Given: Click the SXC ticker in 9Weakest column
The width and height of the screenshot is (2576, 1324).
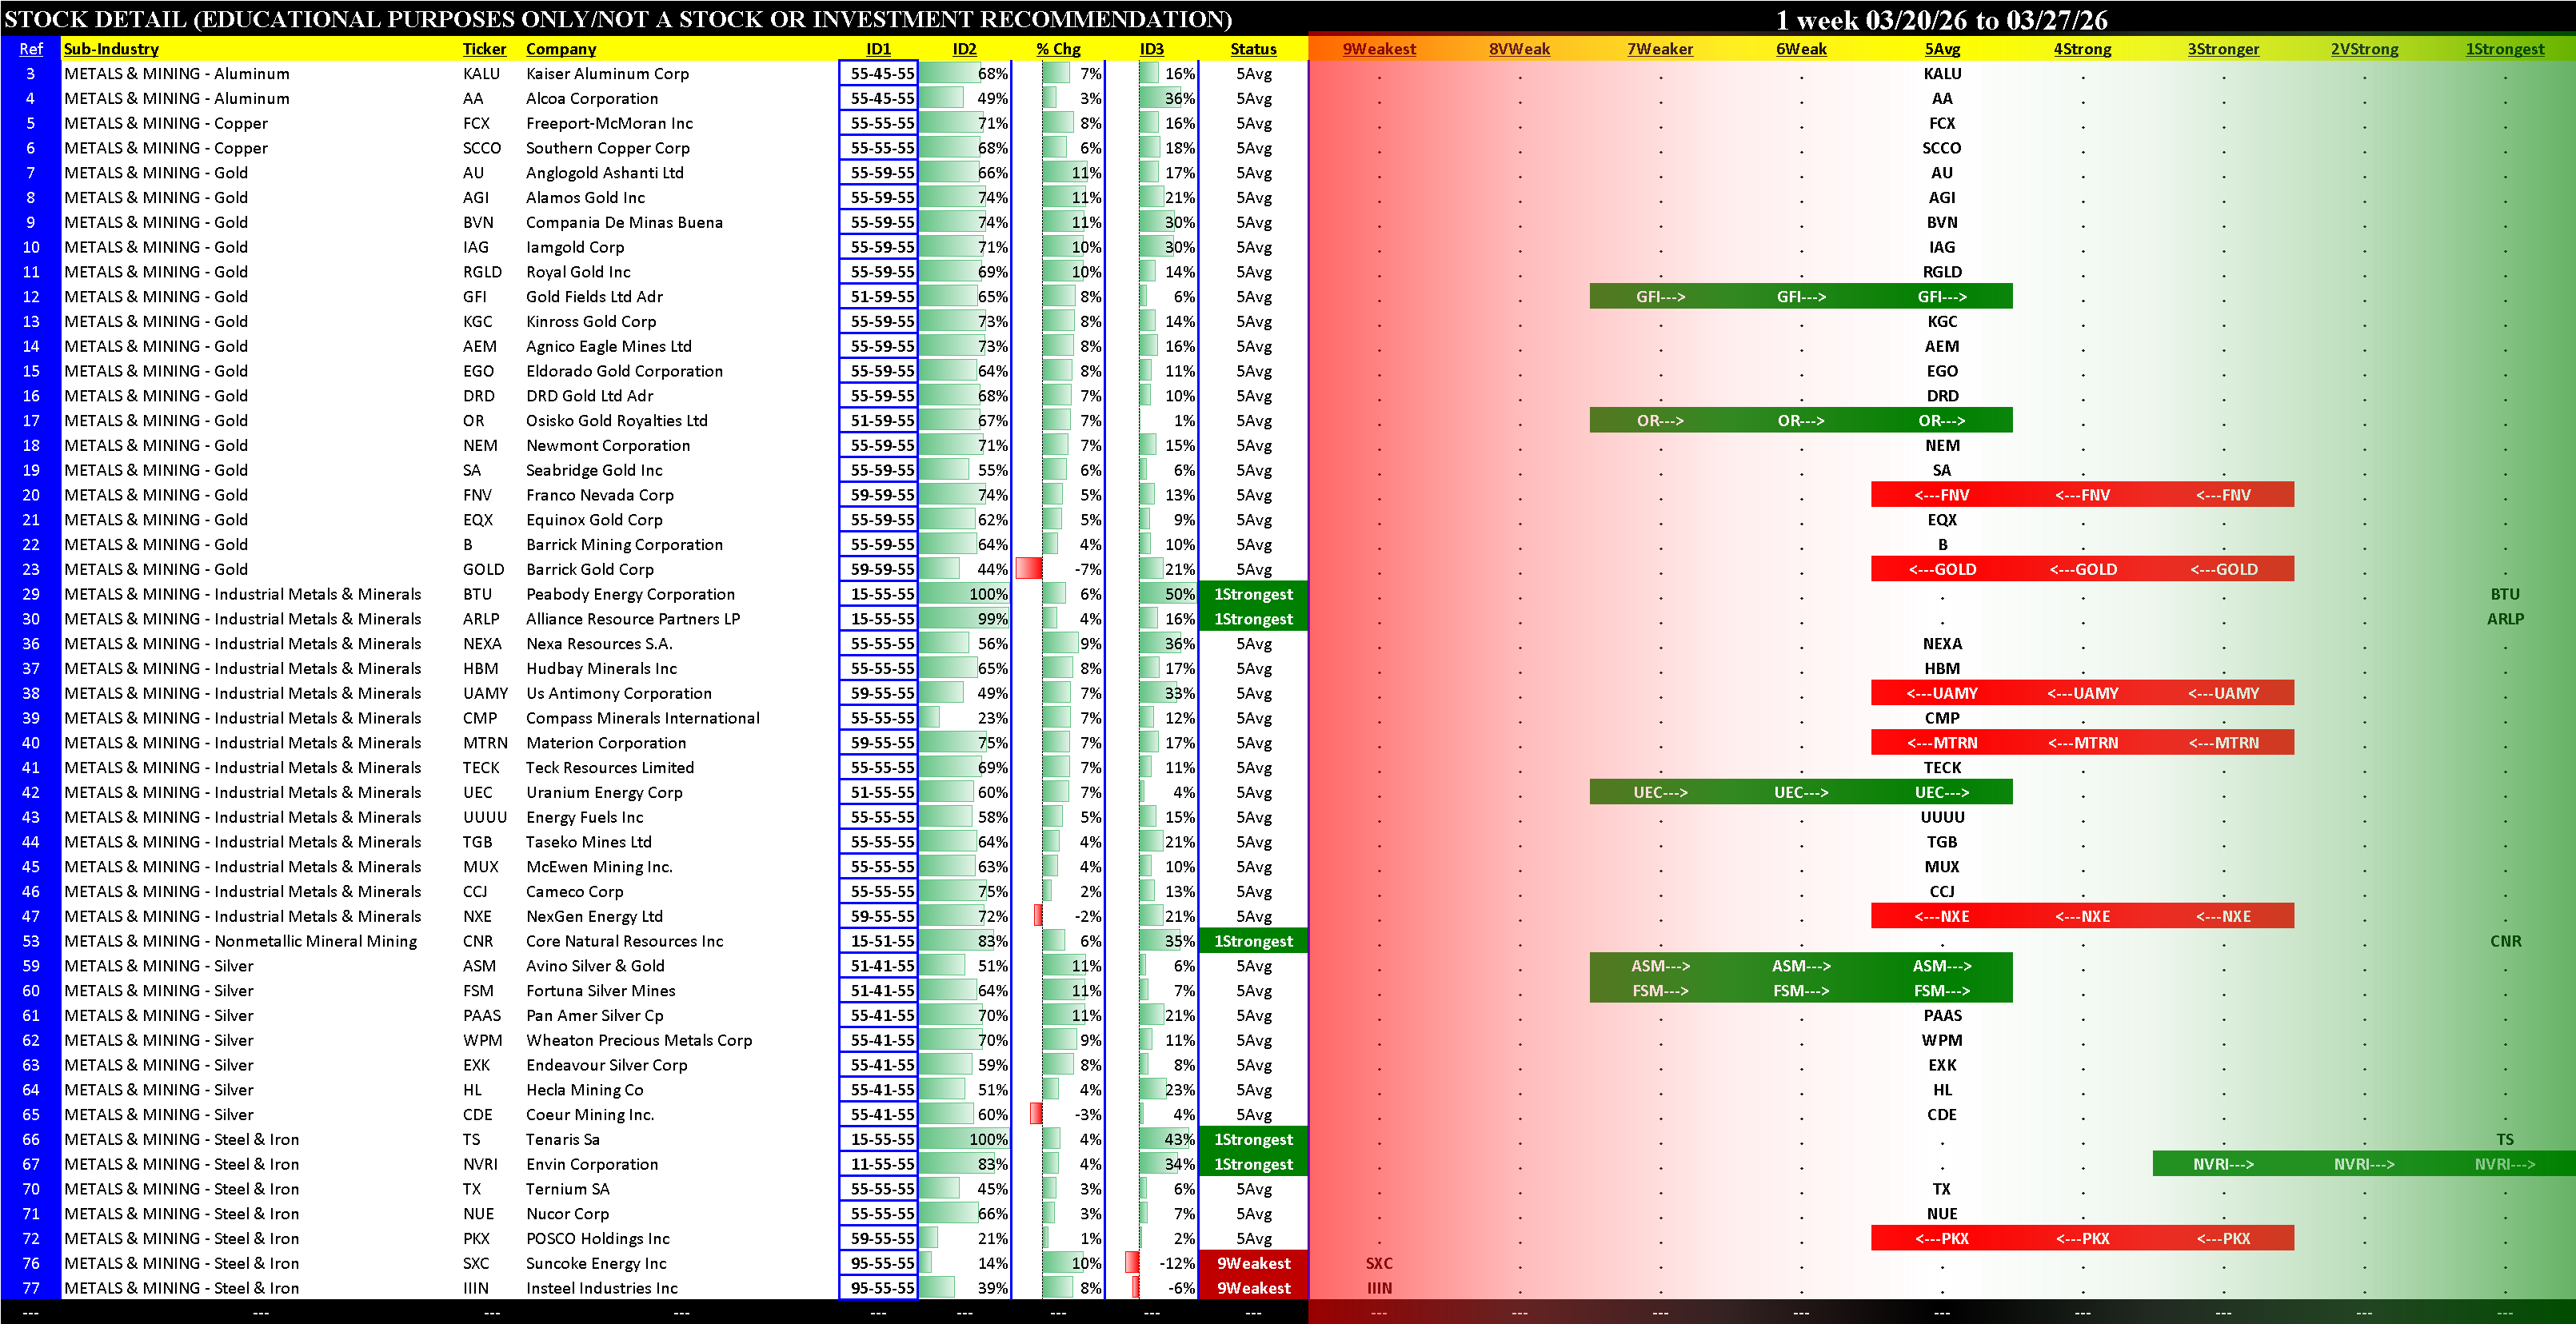Looking at the screenshot, I should (1379, 1263).
